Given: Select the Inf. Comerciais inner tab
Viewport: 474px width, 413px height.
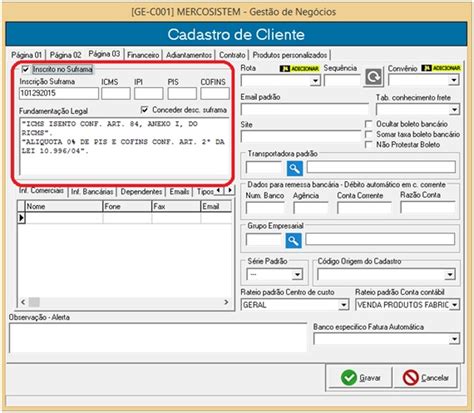Looking at the screenshot, I should tap(41, 190).
